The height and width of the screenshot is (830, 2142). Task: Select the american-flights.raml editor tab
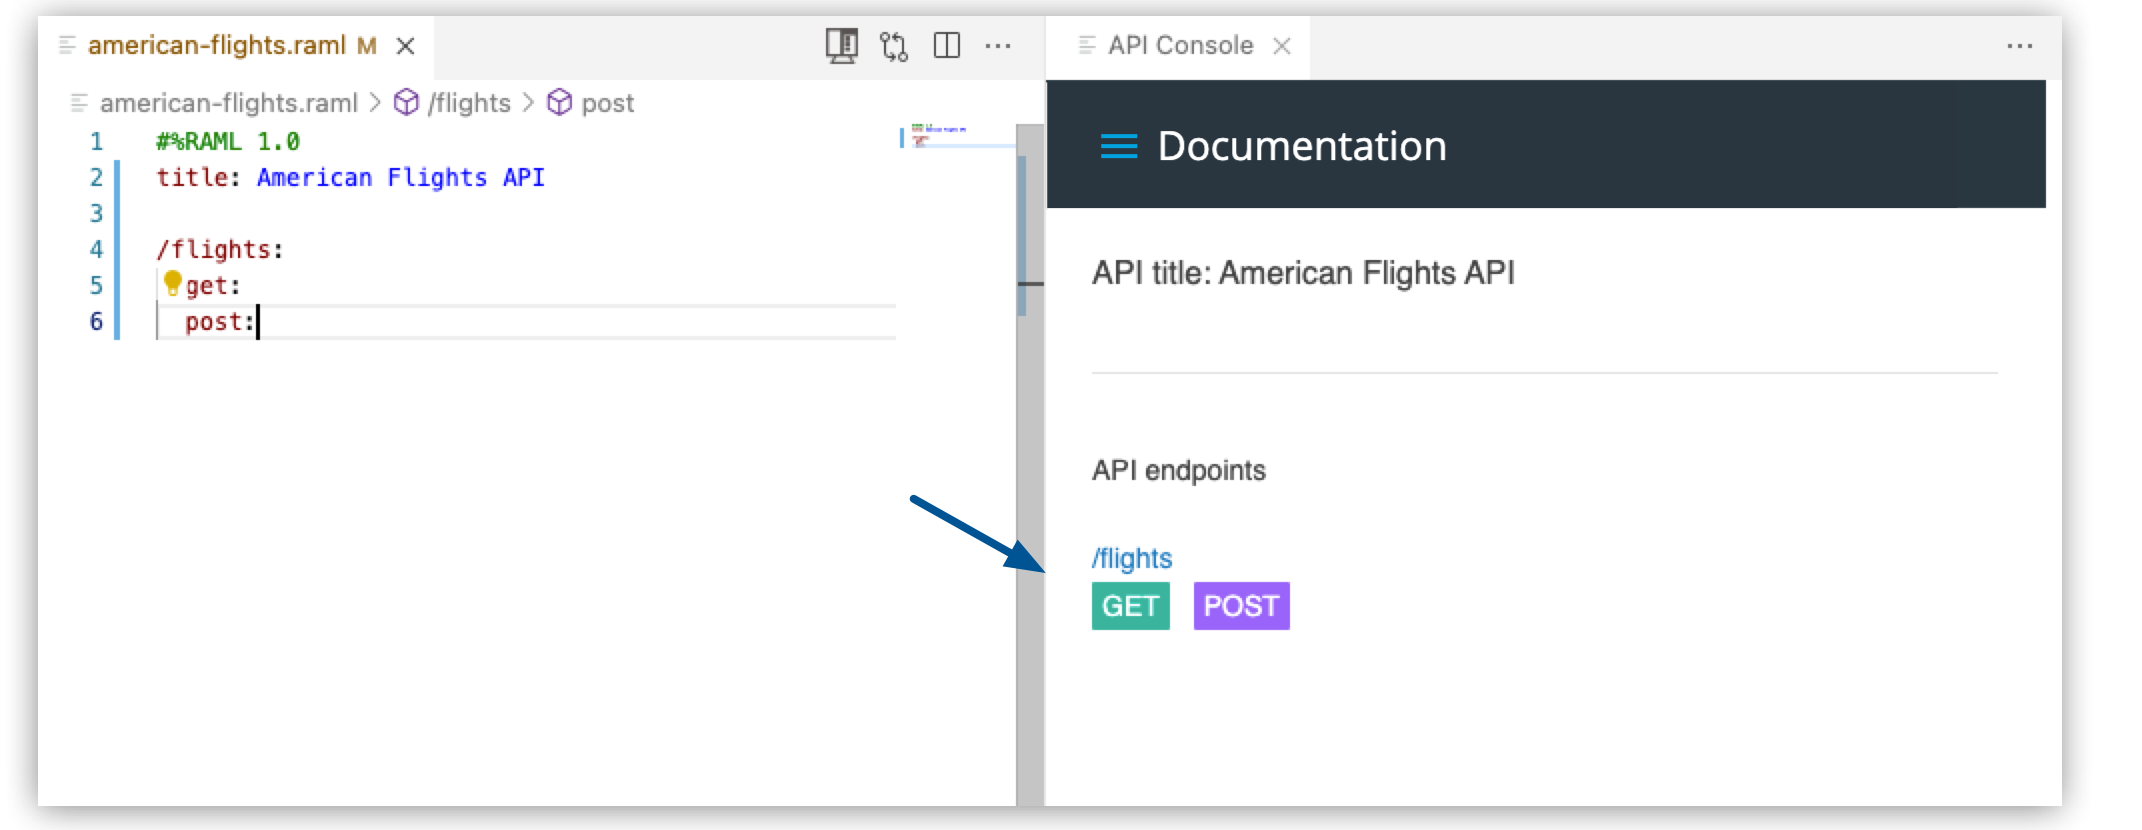coord(236,46)
